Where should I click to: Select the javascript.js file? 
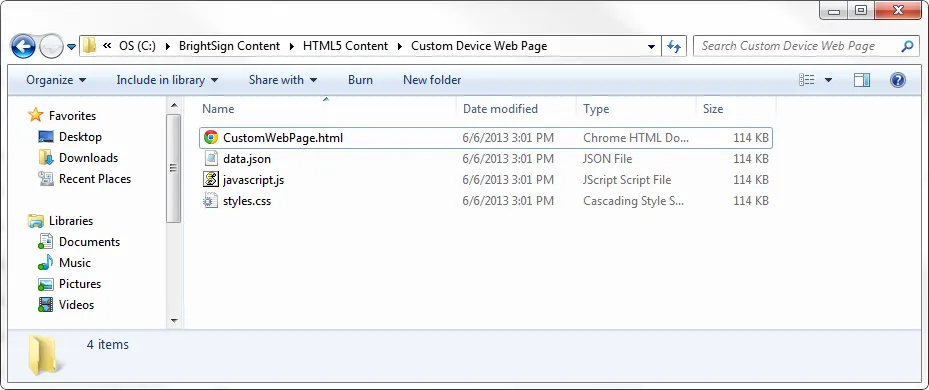click(254, 180)
